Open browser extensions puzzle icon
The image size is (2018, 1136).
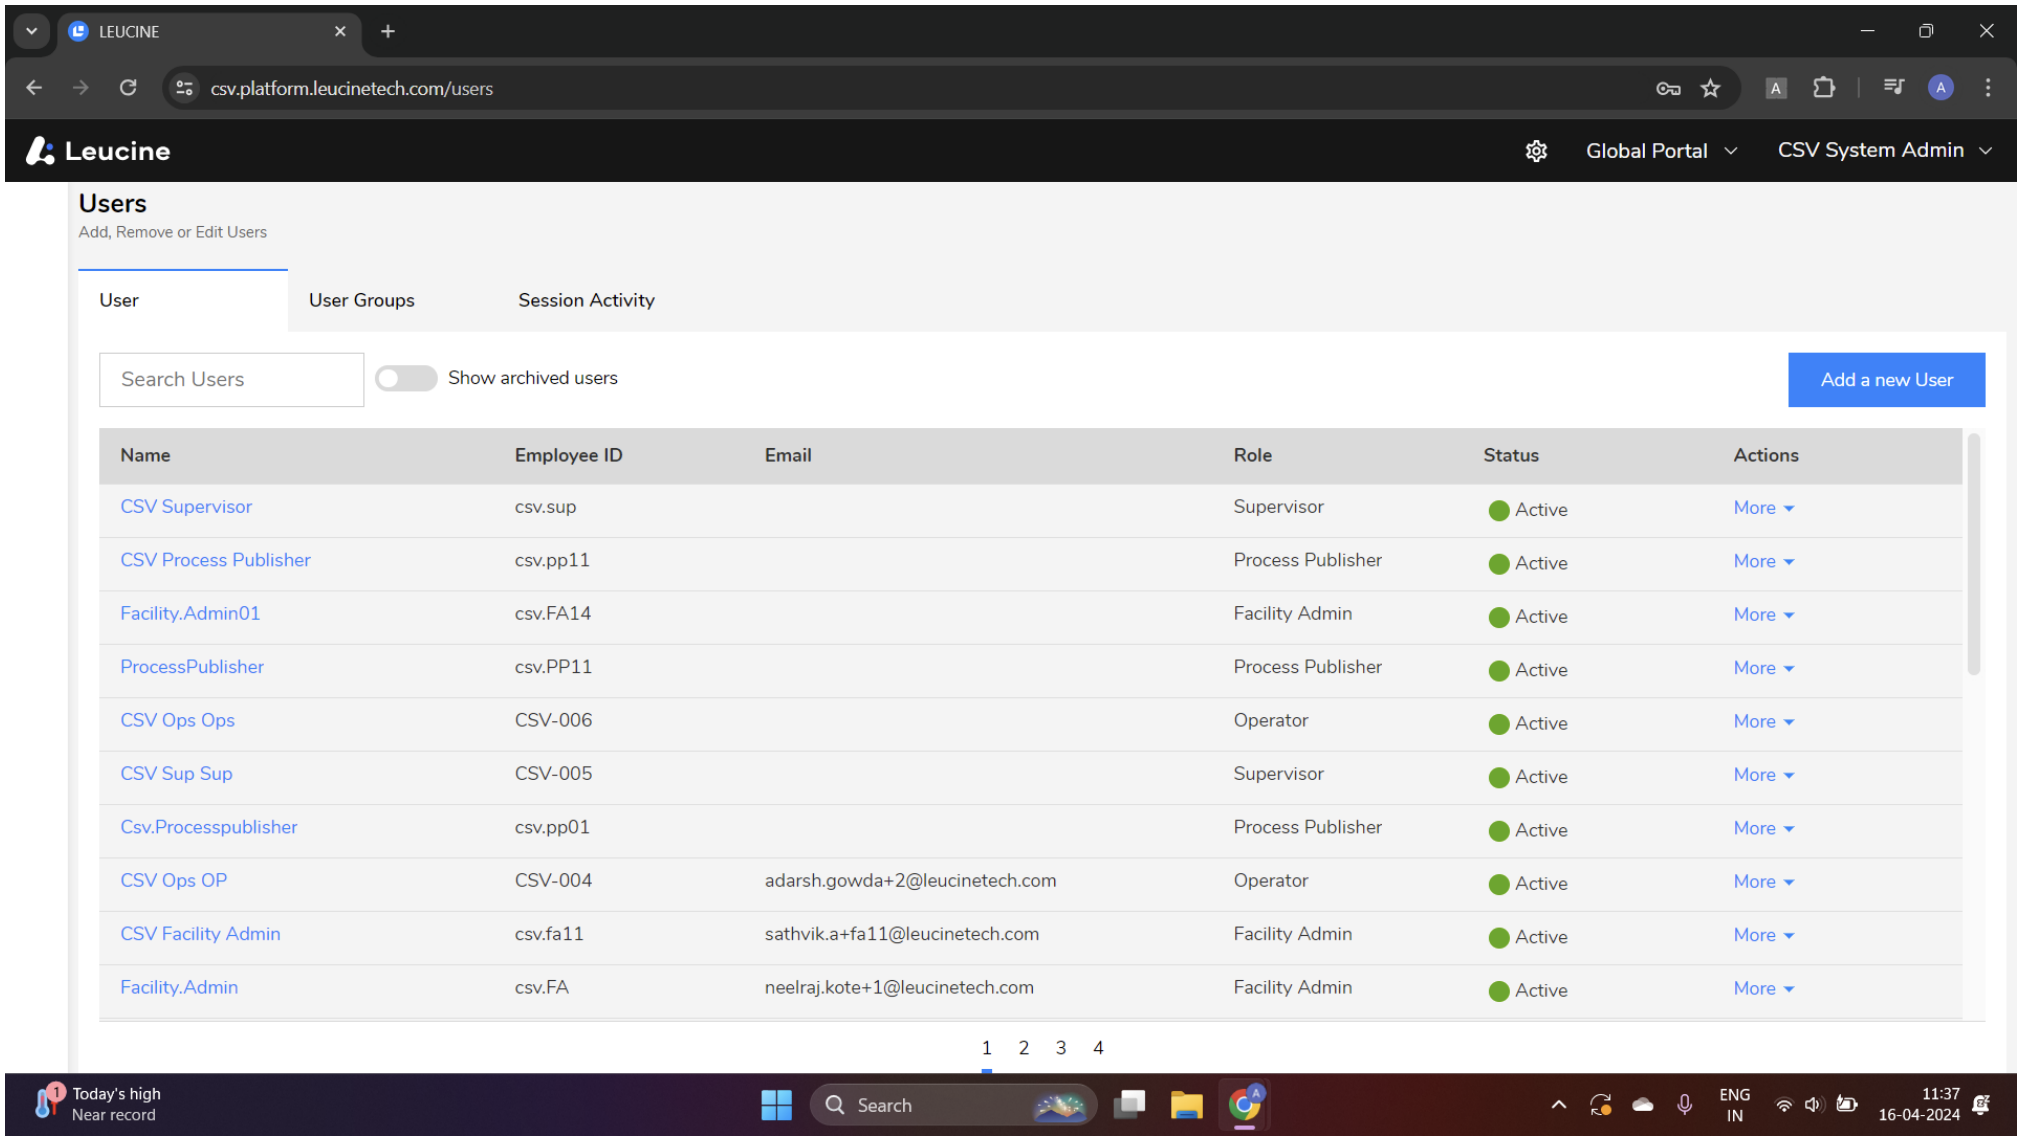(x=1824, y=88)
